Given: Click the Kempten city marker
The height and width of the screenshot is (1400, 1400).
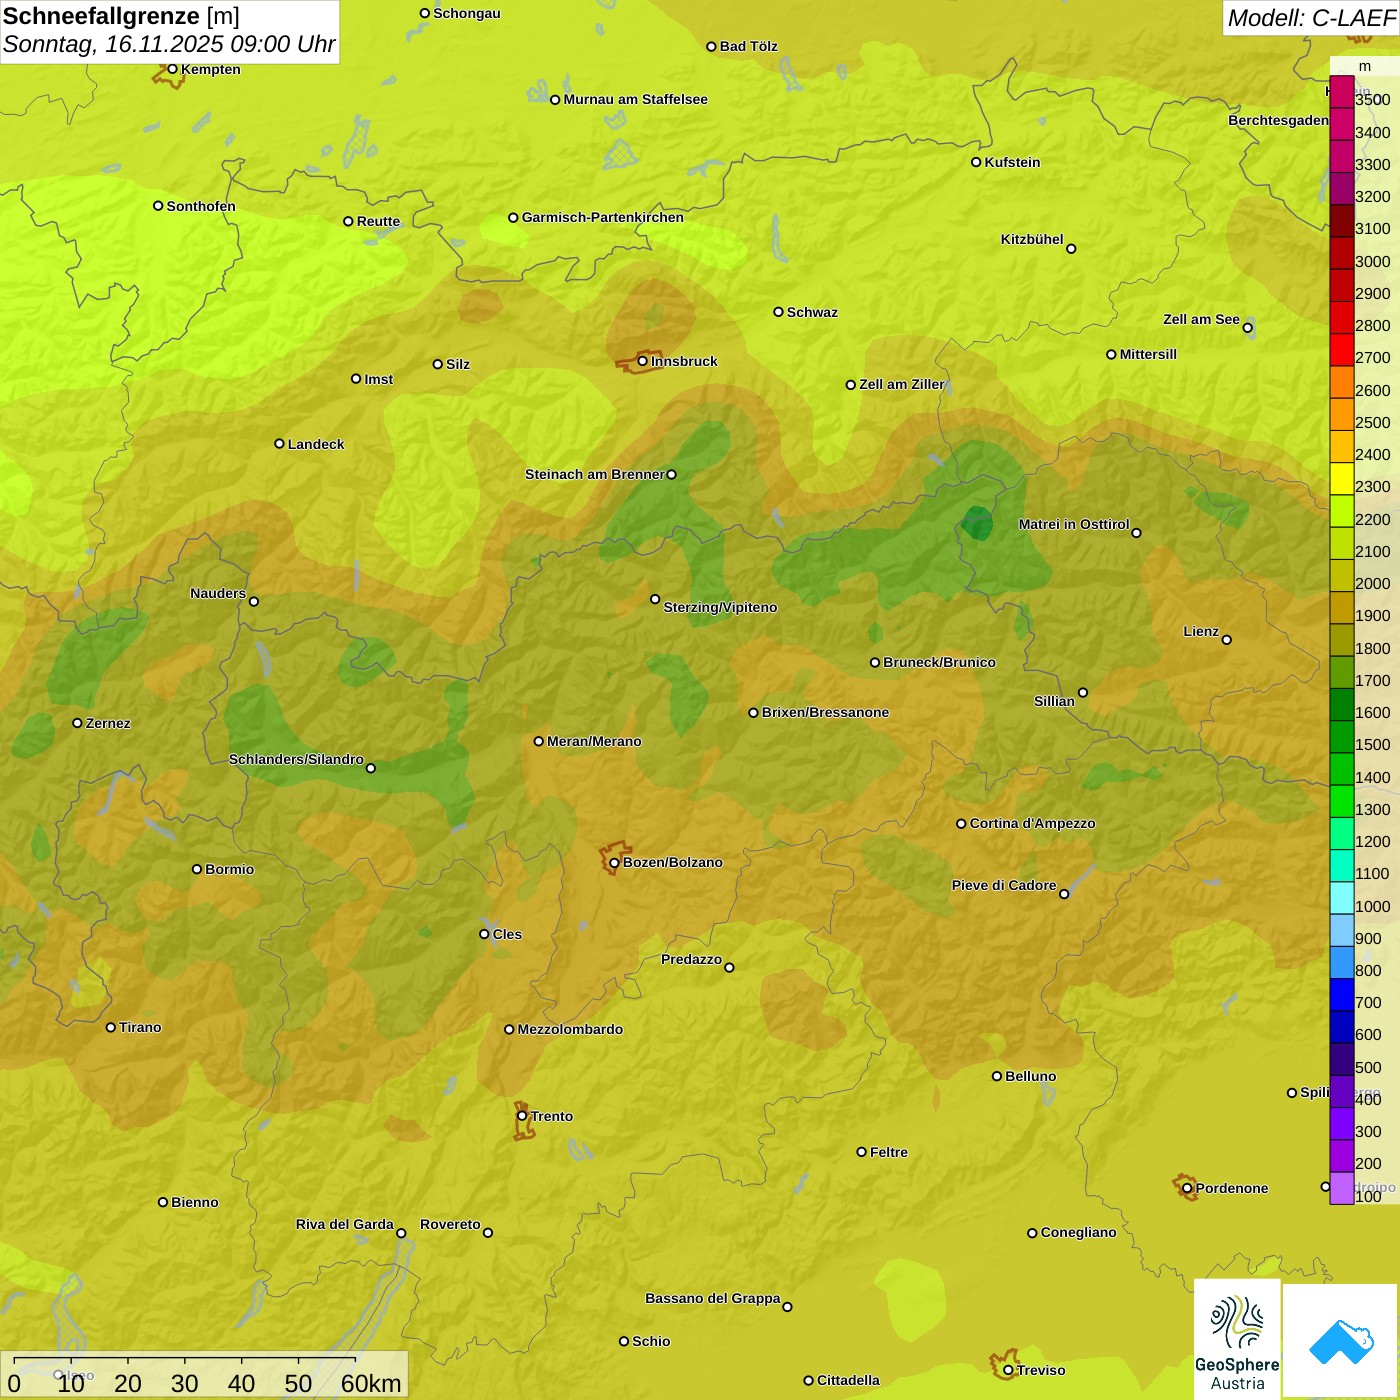Looking at the screenshot, I should point(172,69).
